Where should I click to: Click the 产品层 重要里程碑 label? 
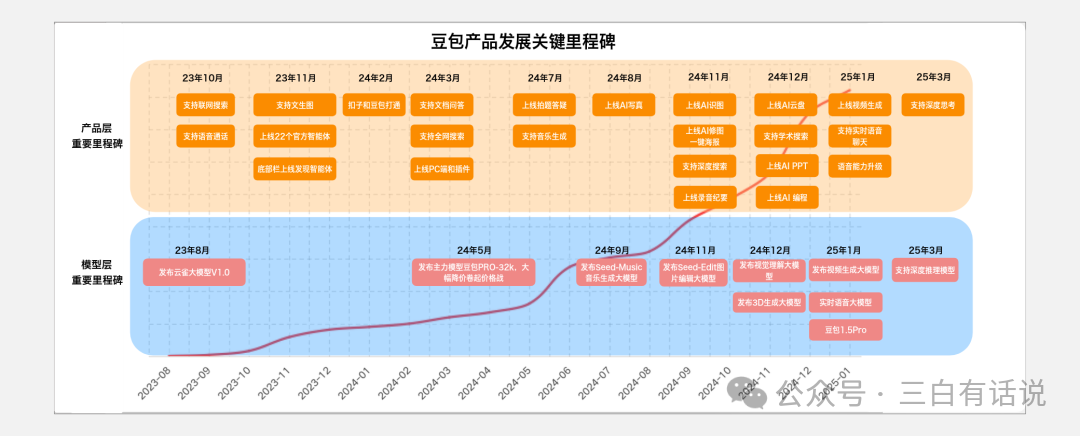pos(96,136)
